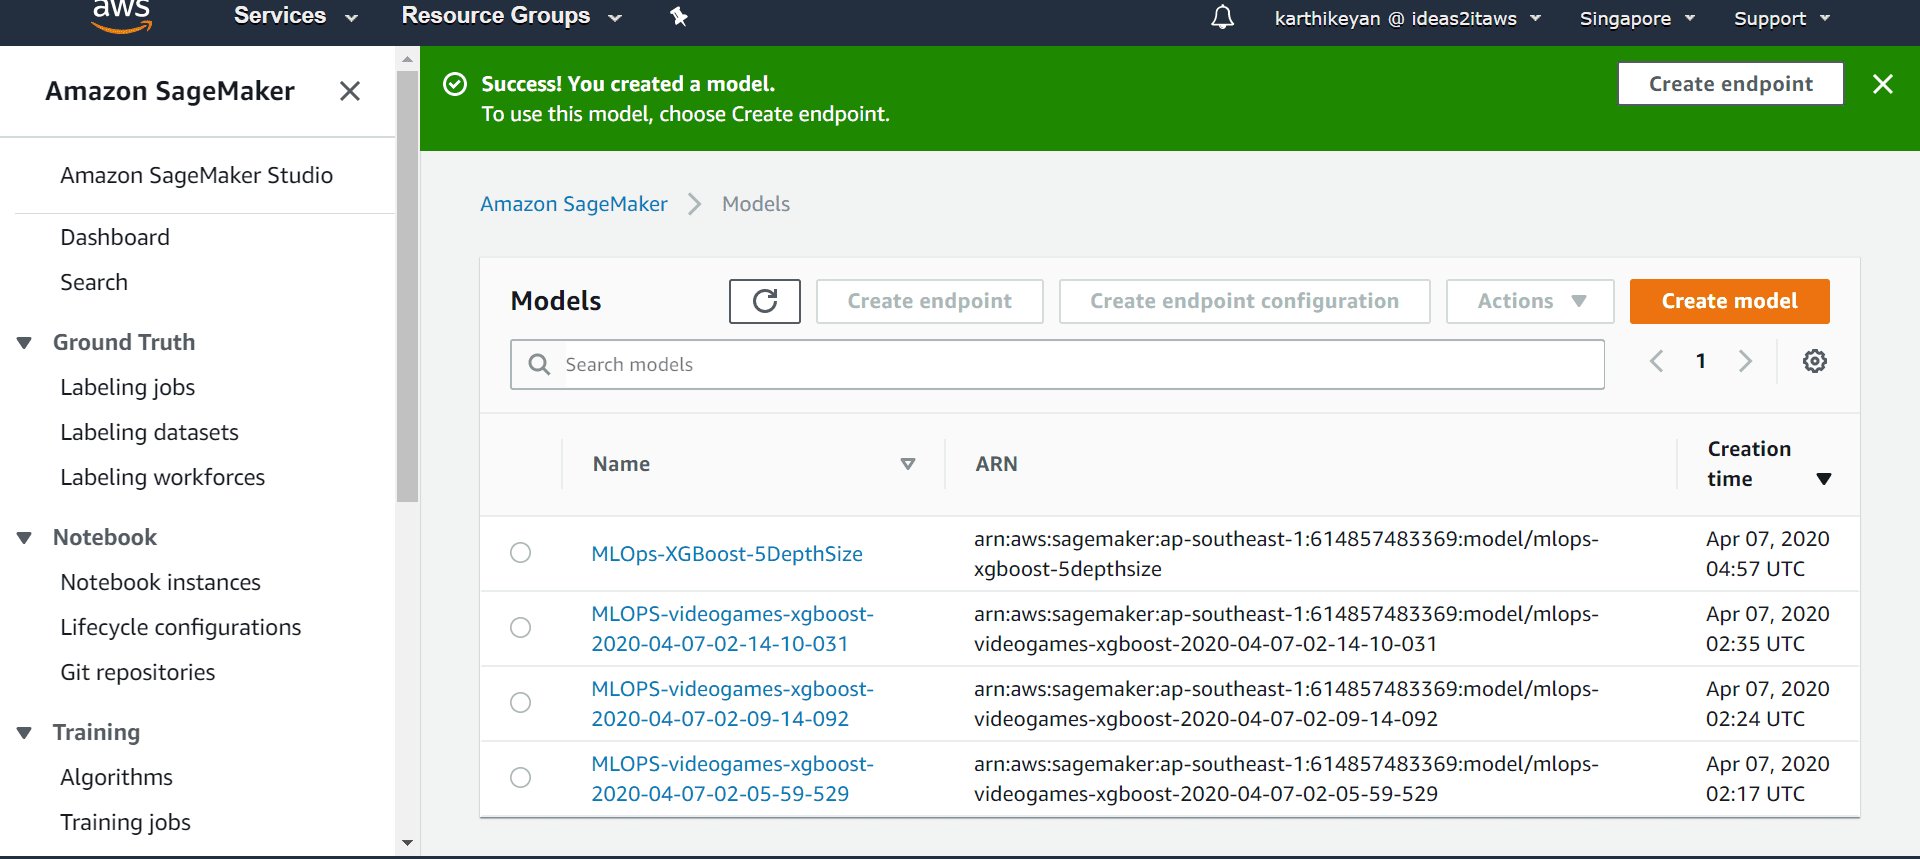
Task: Open Amazon SageMaker Studio
Action: 196,175
